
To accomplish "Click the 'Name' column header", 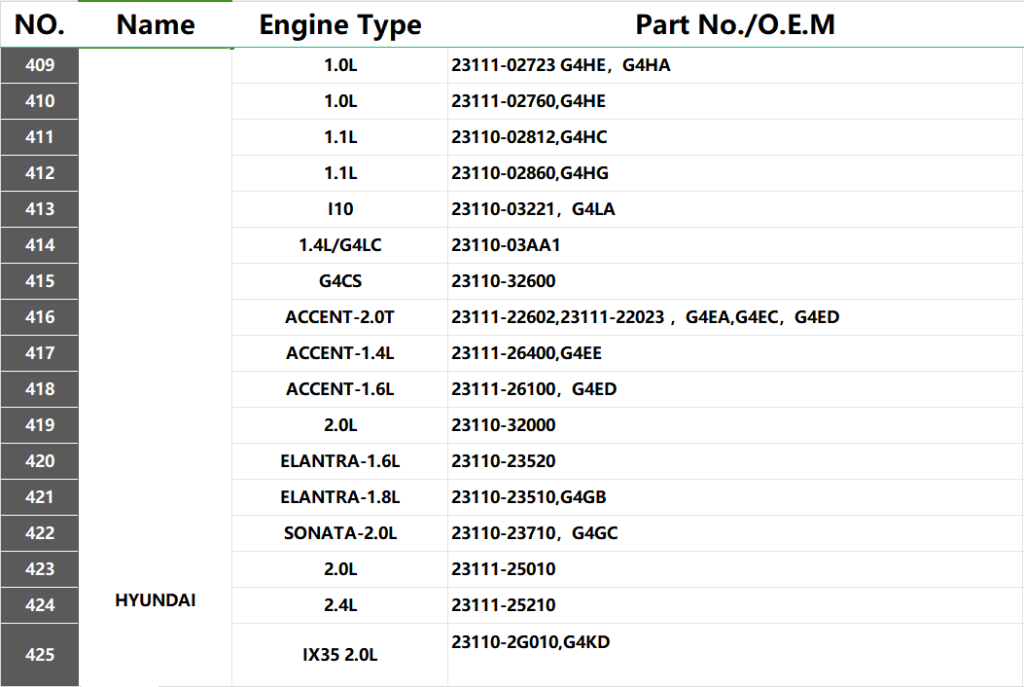I will pyautogui.click(x=155, y=25).
